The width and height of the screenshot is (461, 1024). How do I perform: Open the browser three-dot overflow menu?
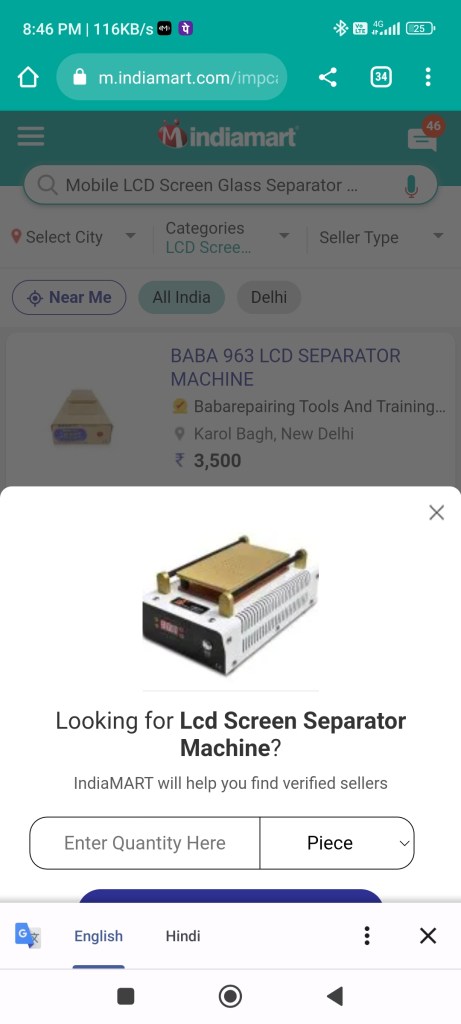tap(428, 77)
